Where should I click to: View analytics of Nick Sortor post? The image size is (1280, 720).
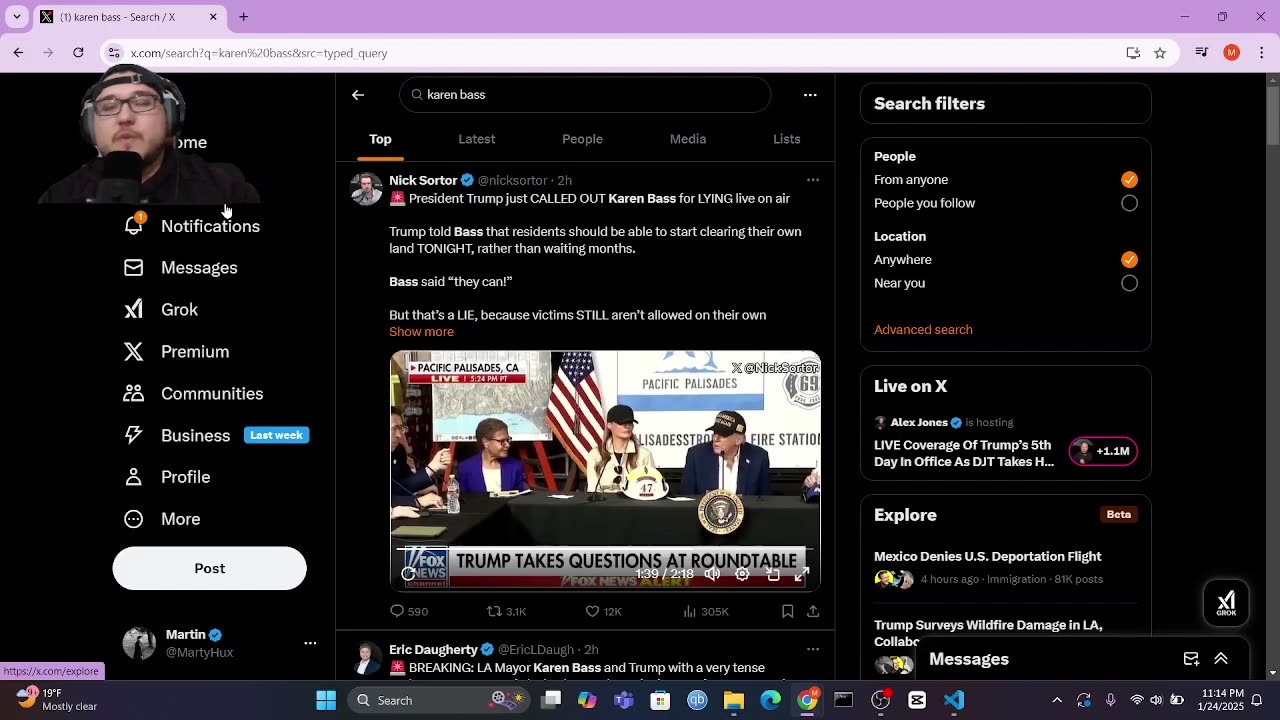[x=689, y=611]
